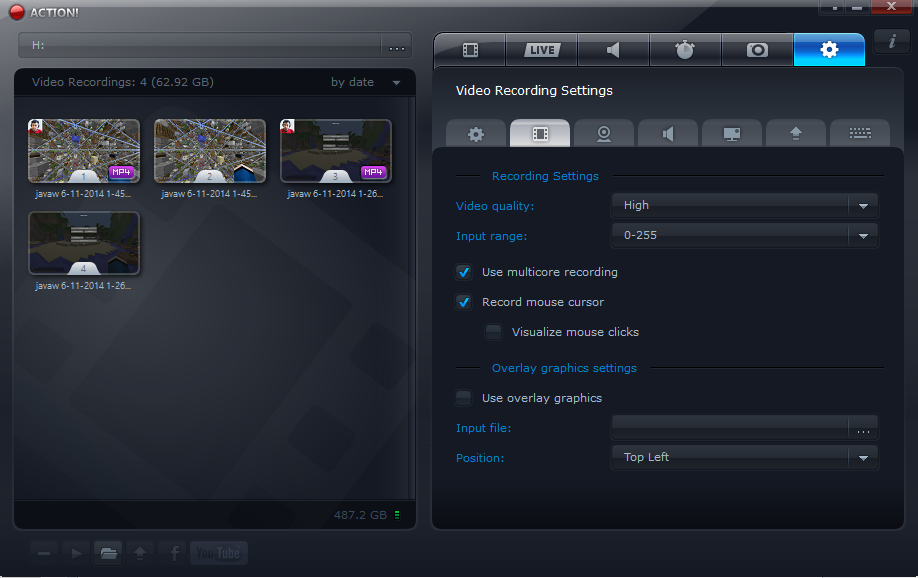The height and width of the screenshot is (578, 918).
Task: Open the Position combo box showing Top Left
Action: 744,457
